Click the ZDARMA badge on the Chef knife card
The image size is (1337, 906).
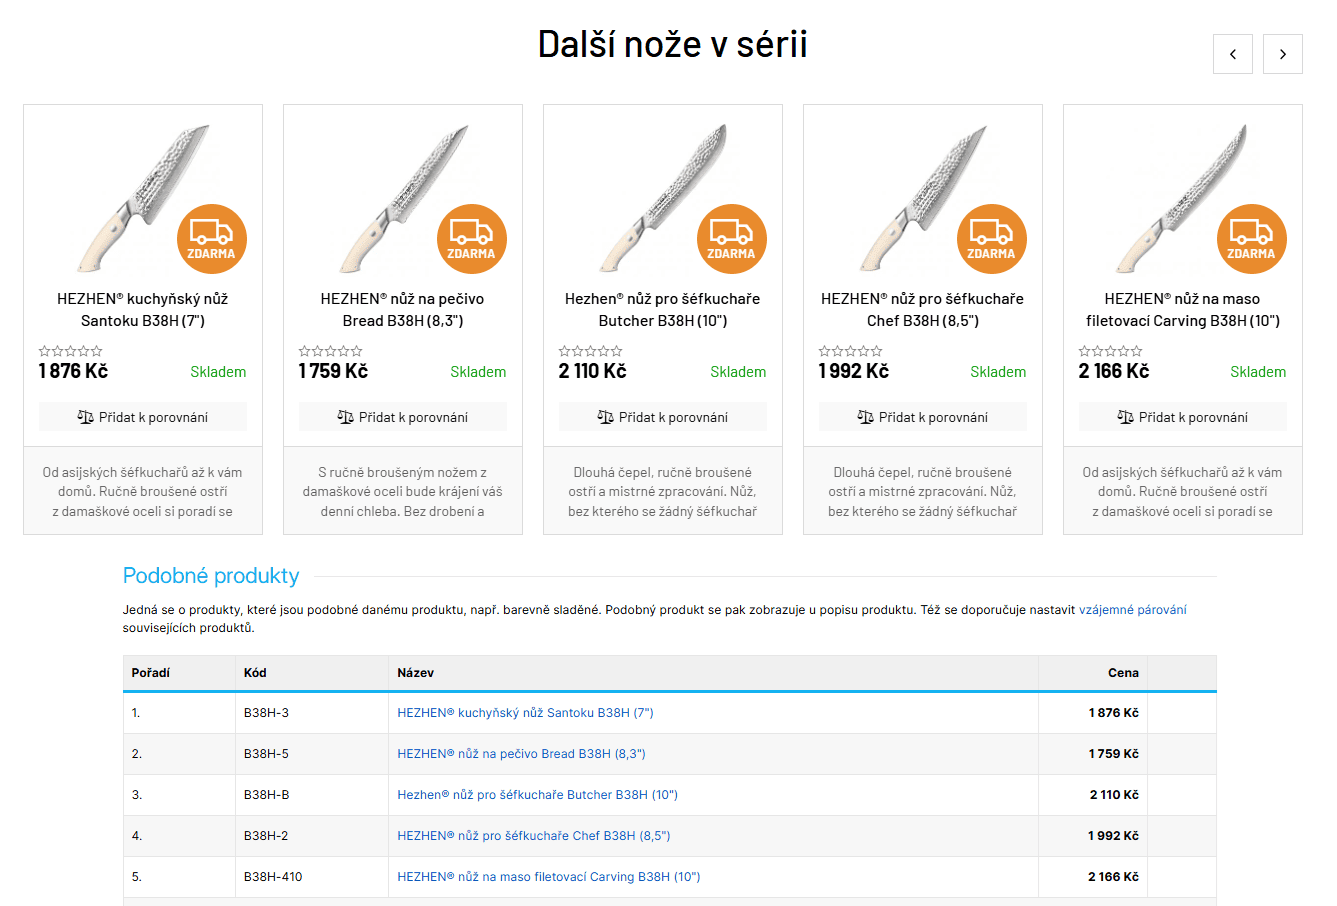click(x=991, y=238)
